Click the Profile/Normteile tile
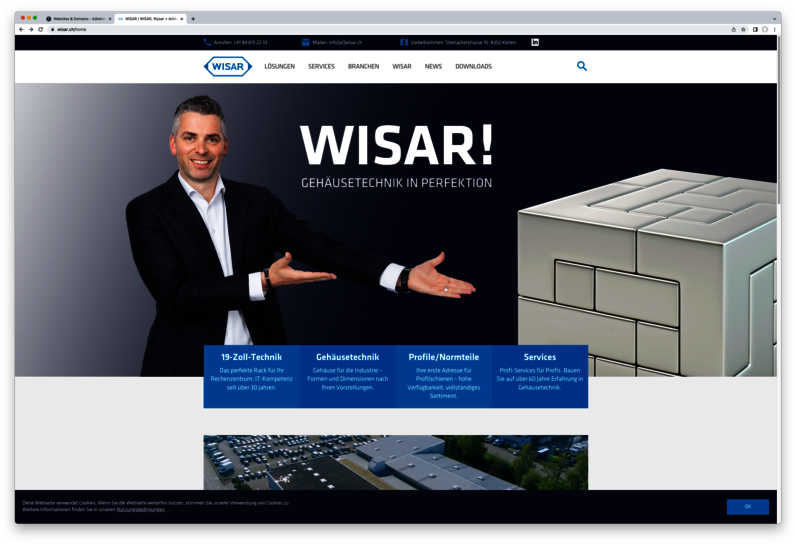795x546 pixels. pyautogui.click(x=443, y=376)
